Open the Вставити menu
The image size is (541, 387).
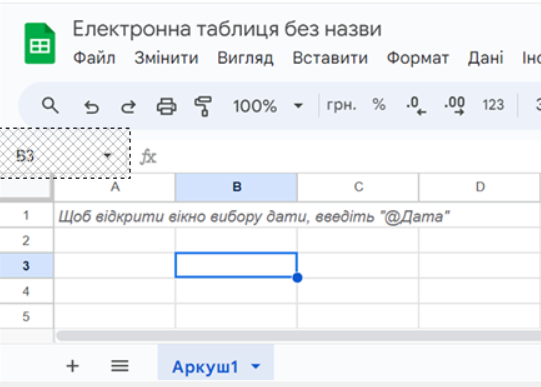[x=330, y=58]
